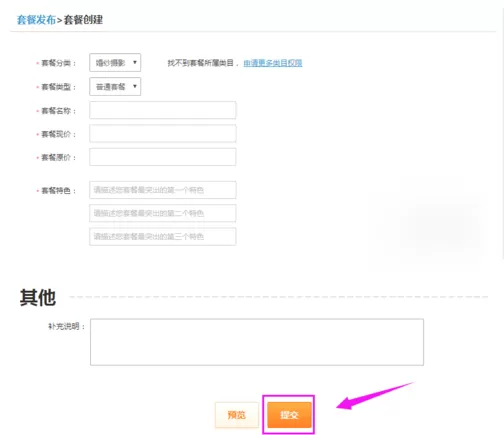
Task: Submit the form with the orange 提交 button
Action: point(289,415)
